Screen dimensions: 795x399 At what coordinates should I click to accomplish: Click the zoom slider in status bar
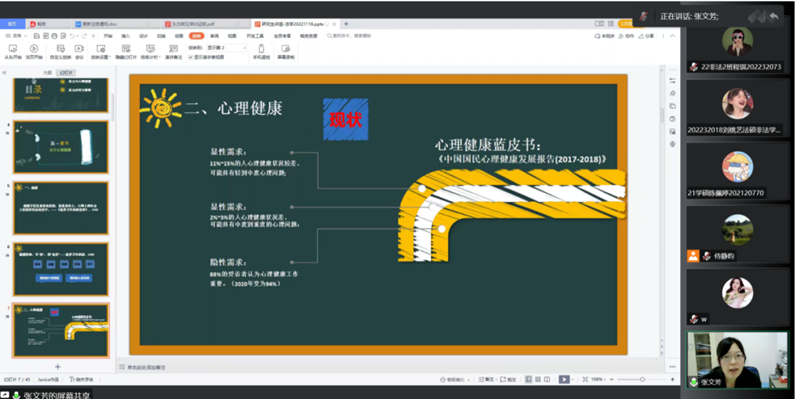642,379
